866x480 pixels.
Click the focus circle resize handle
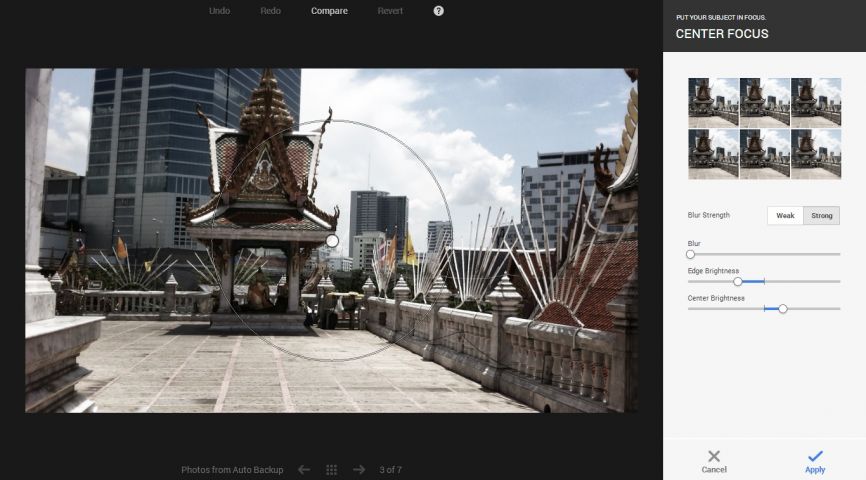coord(332,240)
